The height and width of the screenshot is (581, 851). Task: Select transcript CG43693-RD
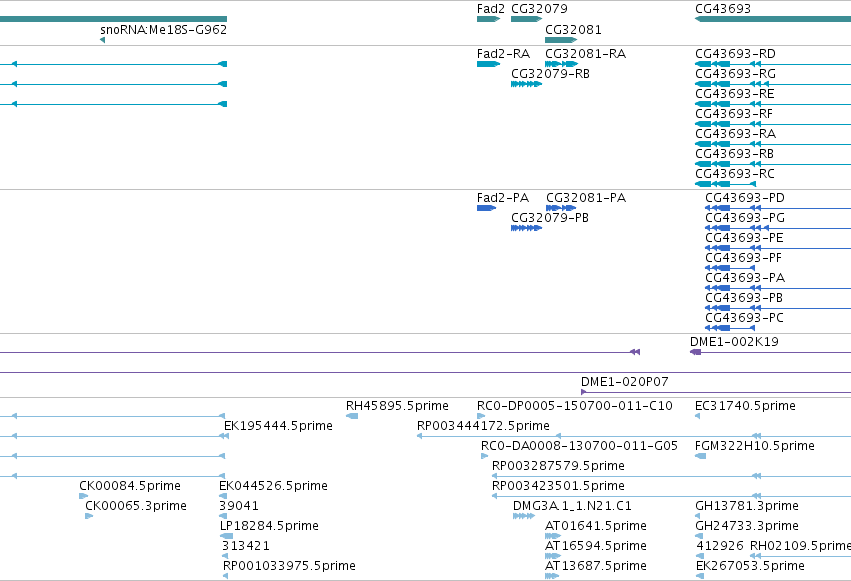tap(773, 64)
